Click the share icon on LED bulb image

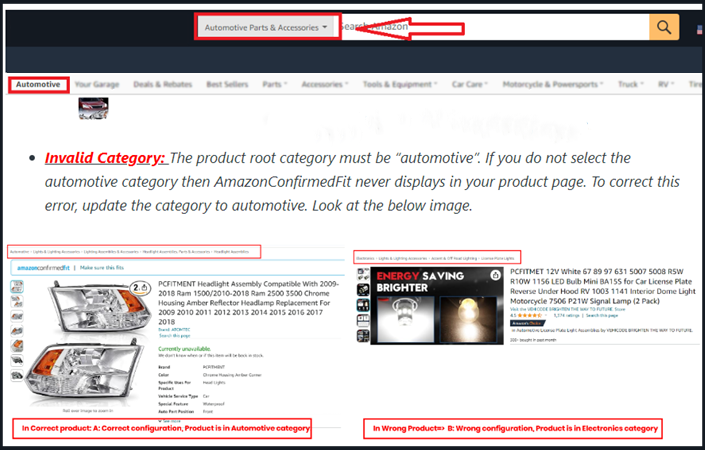click(493, 274)
